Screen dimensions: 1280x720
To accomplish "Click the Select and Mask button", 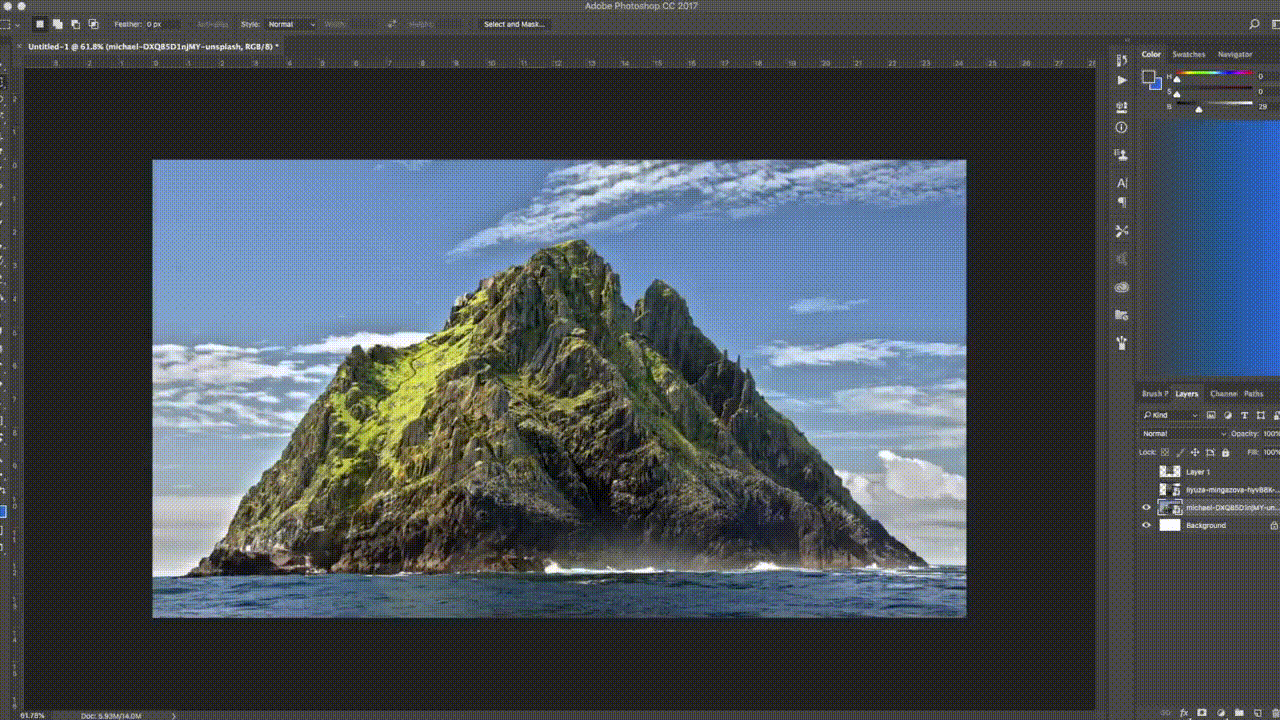I will coord(513,24).
